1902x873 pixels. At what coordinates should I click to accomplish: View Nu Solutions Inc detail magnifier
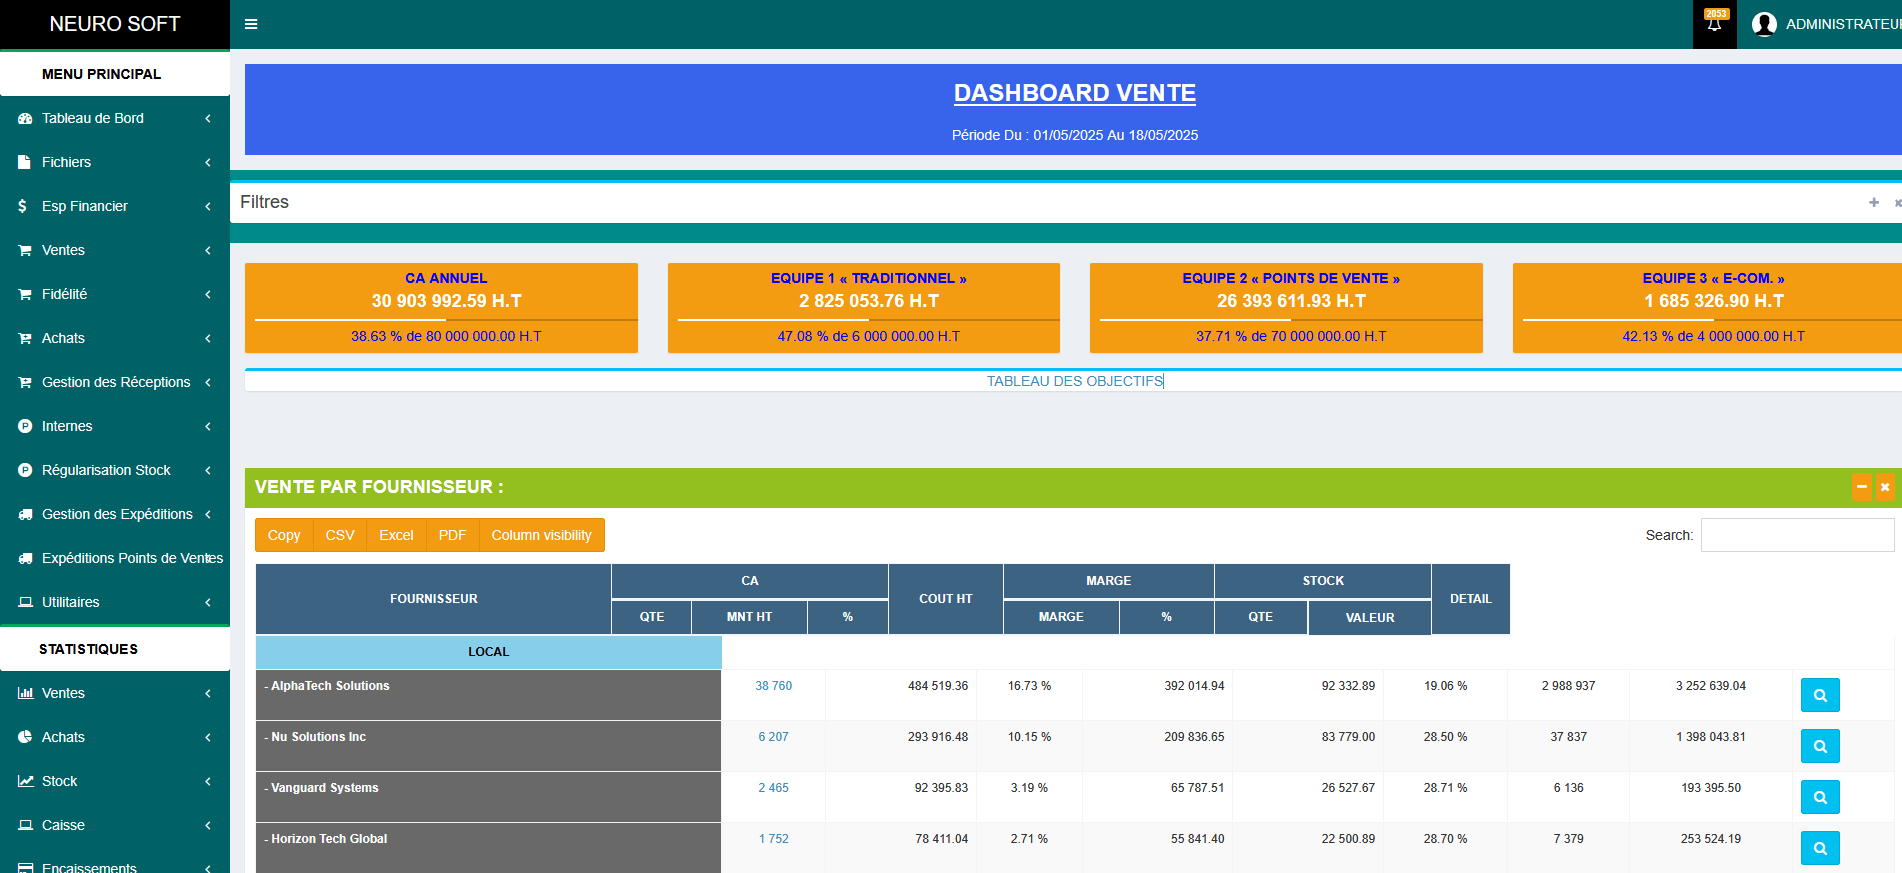point(1819,746)
